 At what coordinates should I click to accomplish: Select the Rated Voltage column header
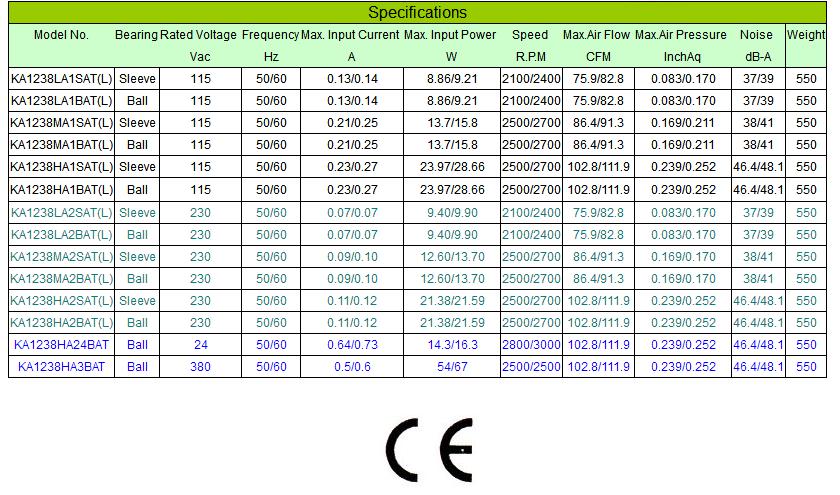pyautogui.click(x=200, y=34)
